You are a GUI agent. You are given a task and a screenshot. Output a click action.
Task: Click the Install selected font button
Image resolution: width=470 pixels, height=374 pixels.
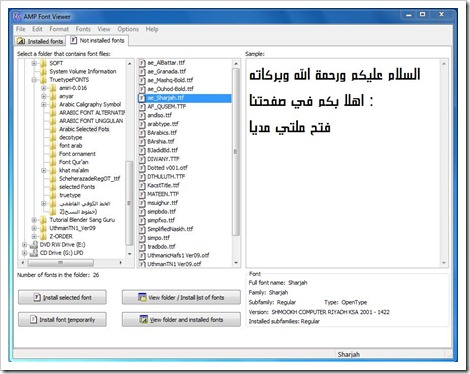(x=62, y=297)
